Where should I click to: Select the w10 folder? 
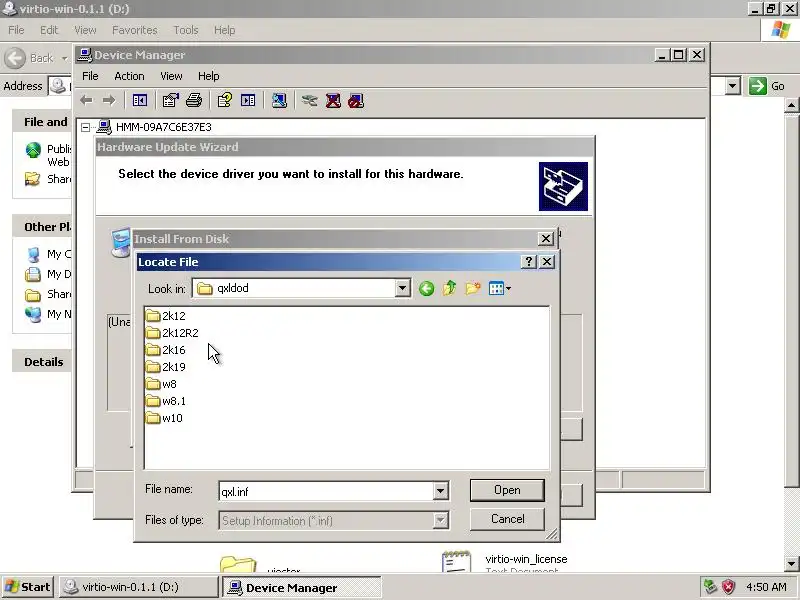(x=164, y=418)
